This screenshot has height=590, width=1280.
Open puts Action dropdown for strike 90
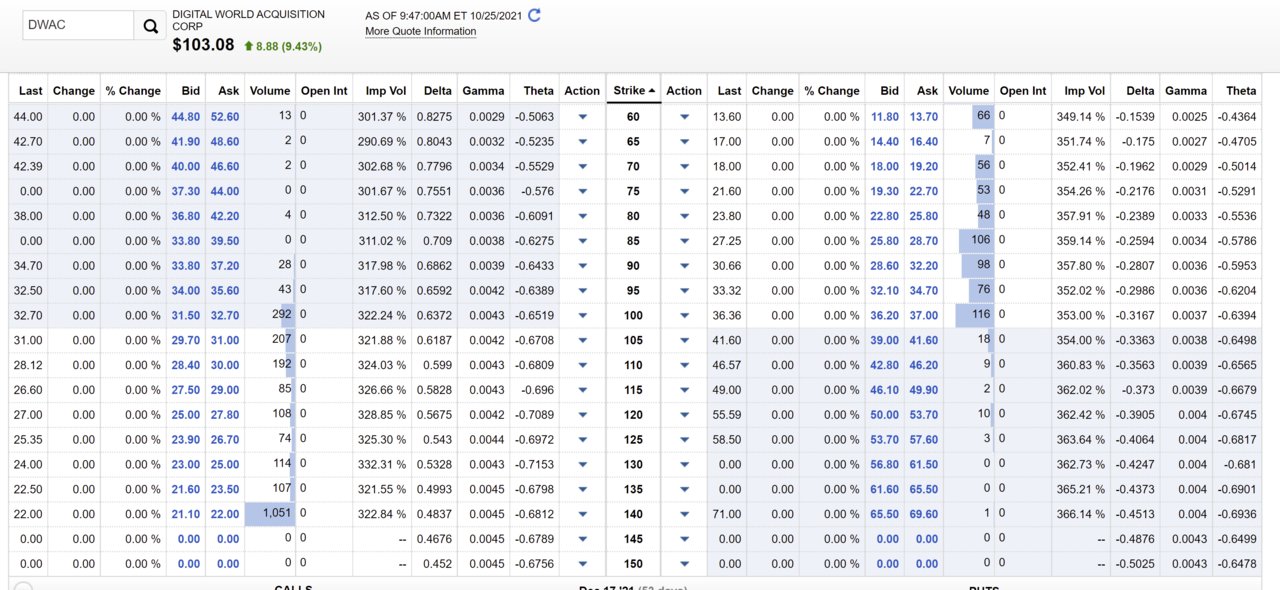684,266
